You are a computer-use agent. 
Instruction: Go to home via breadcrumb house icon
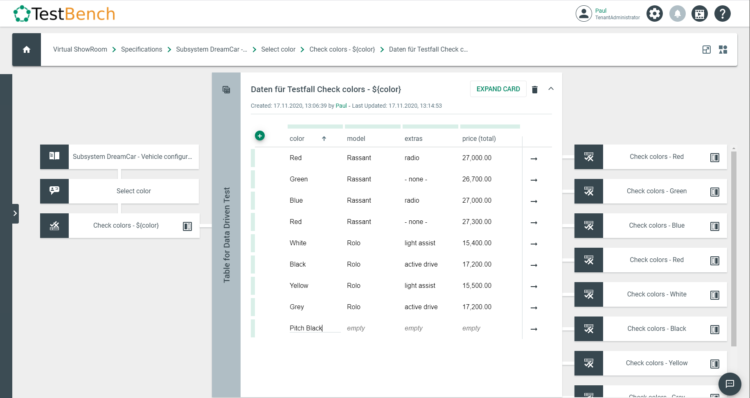tap(26, 49)
